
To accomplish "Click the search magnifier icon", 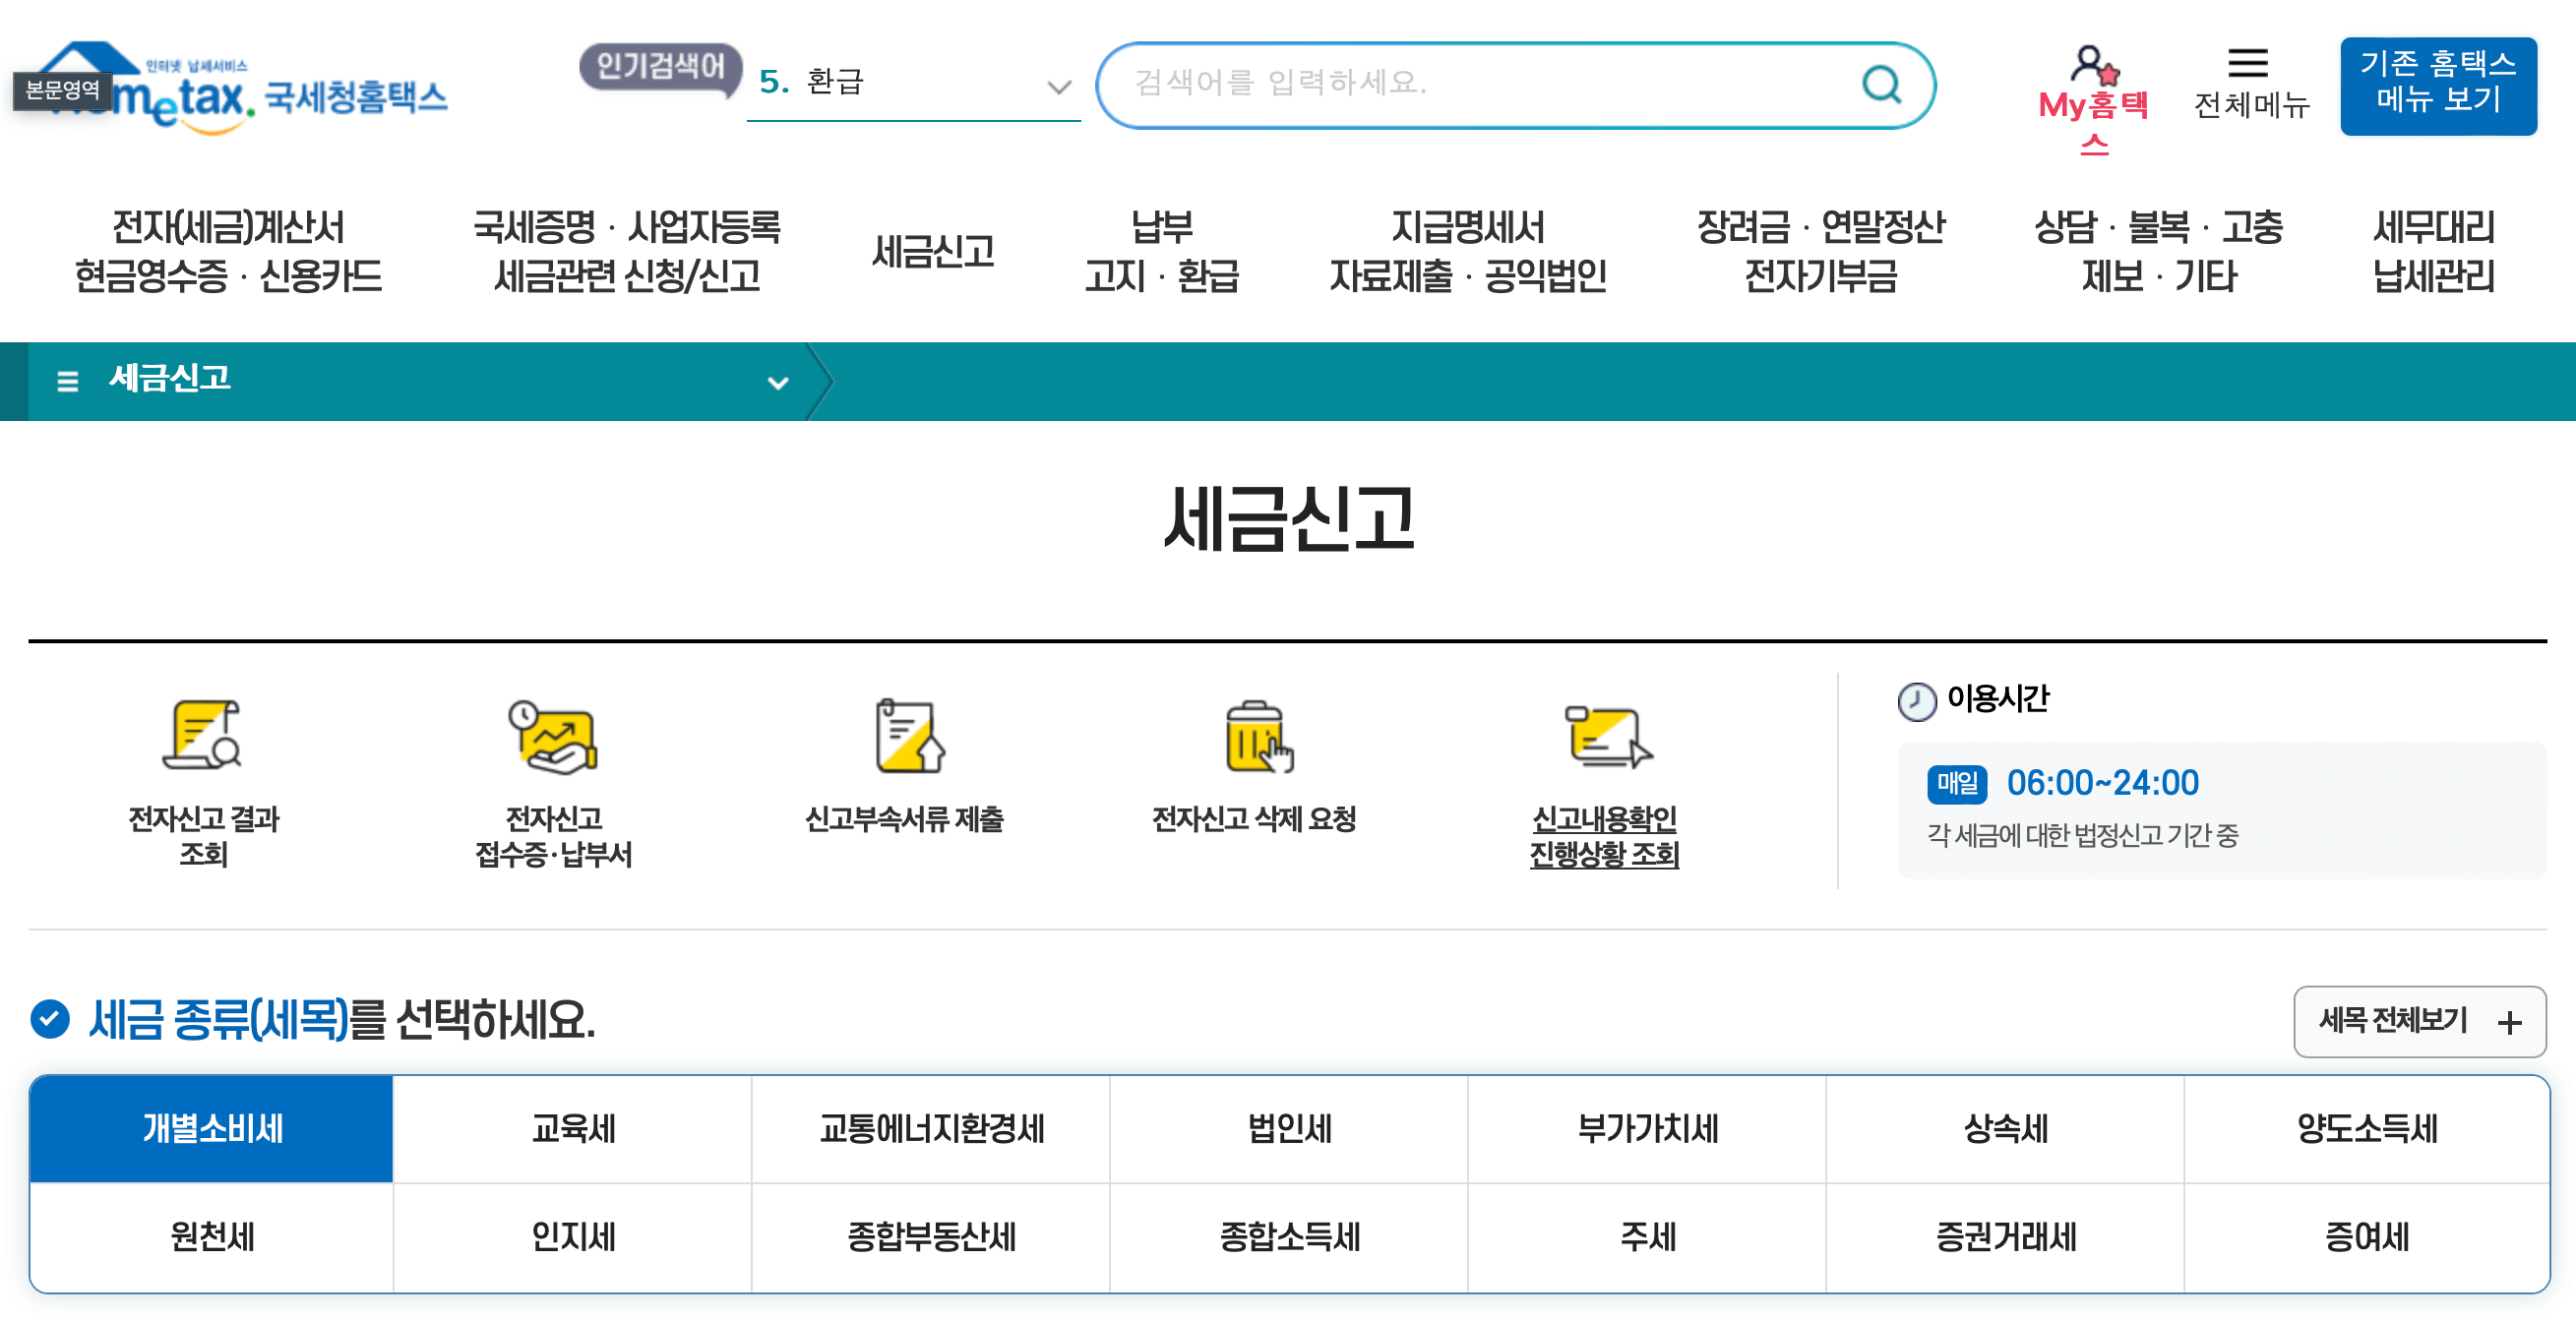I will coord(1884,85).
